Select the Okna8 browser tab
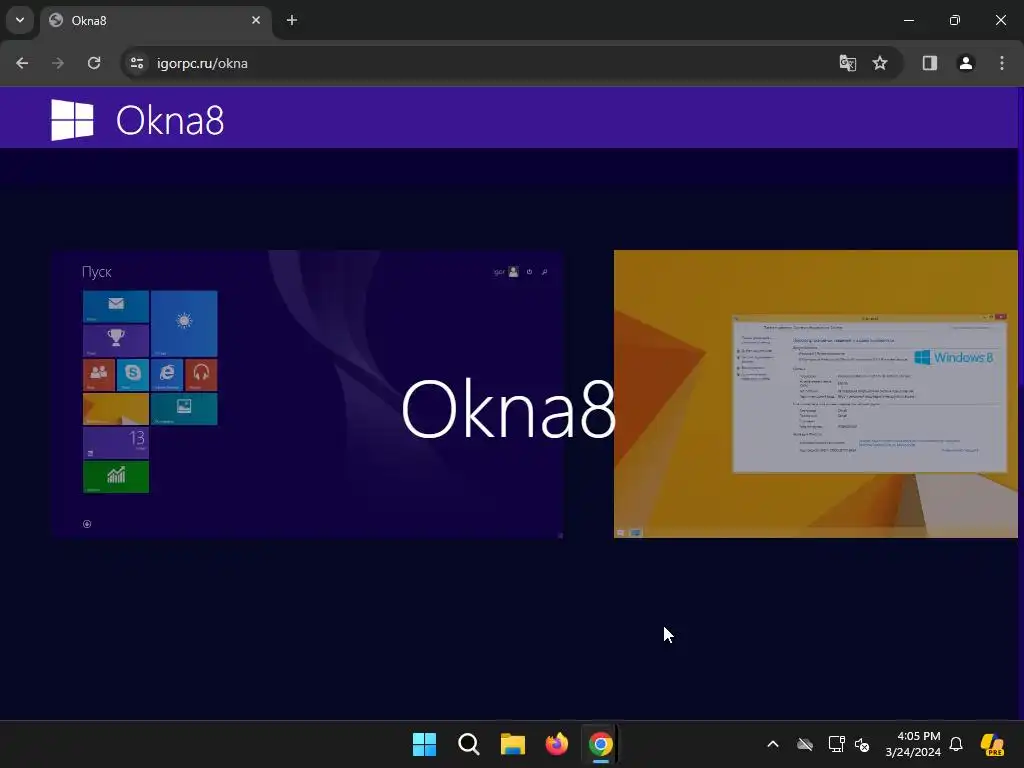This screenshot has height=768, width=1024. coord(155,21)
